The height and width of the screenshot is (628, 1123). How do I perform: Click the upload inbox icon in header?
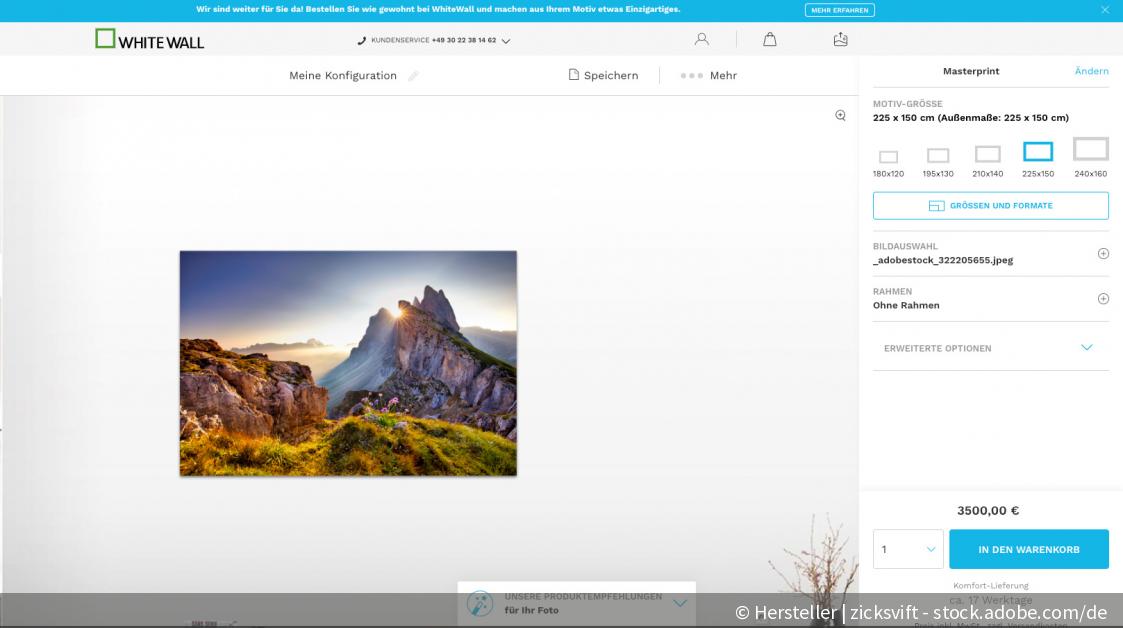(x=840, y=39)
